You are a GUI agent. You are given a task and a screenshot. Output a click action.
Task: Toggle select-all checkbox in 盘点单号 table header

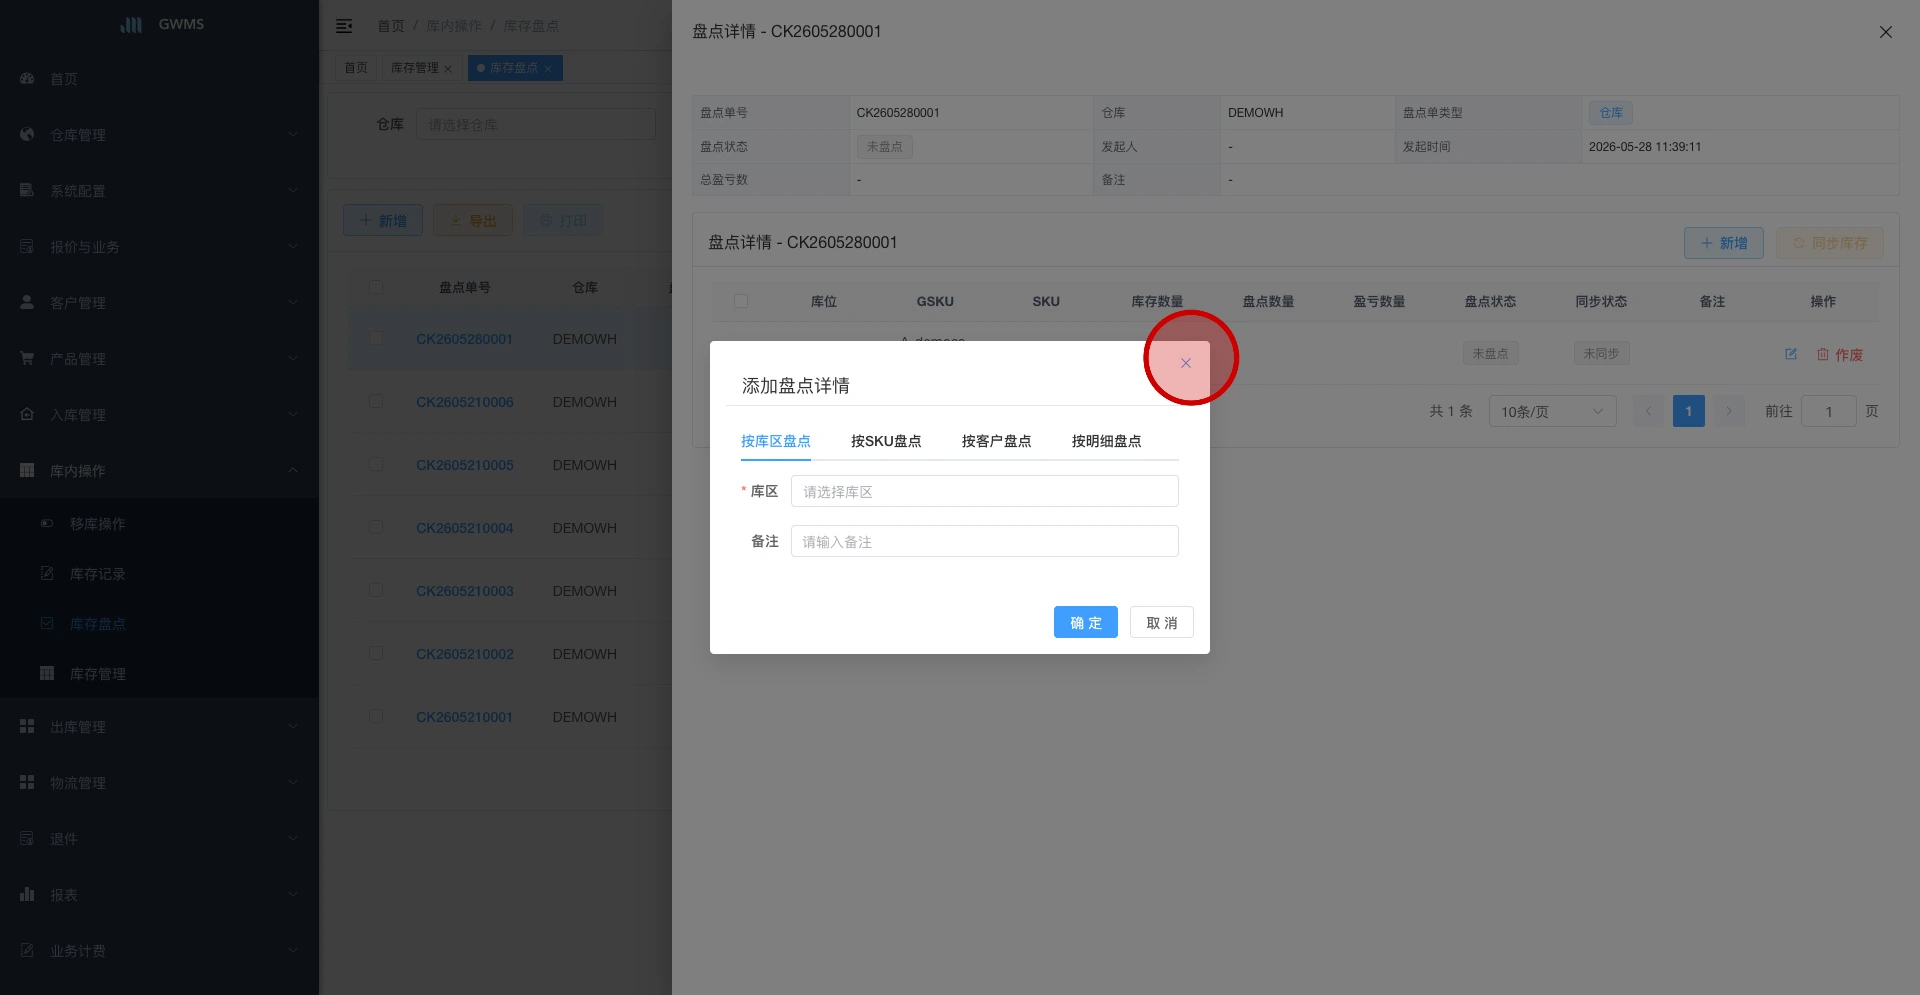click(376, 287)
